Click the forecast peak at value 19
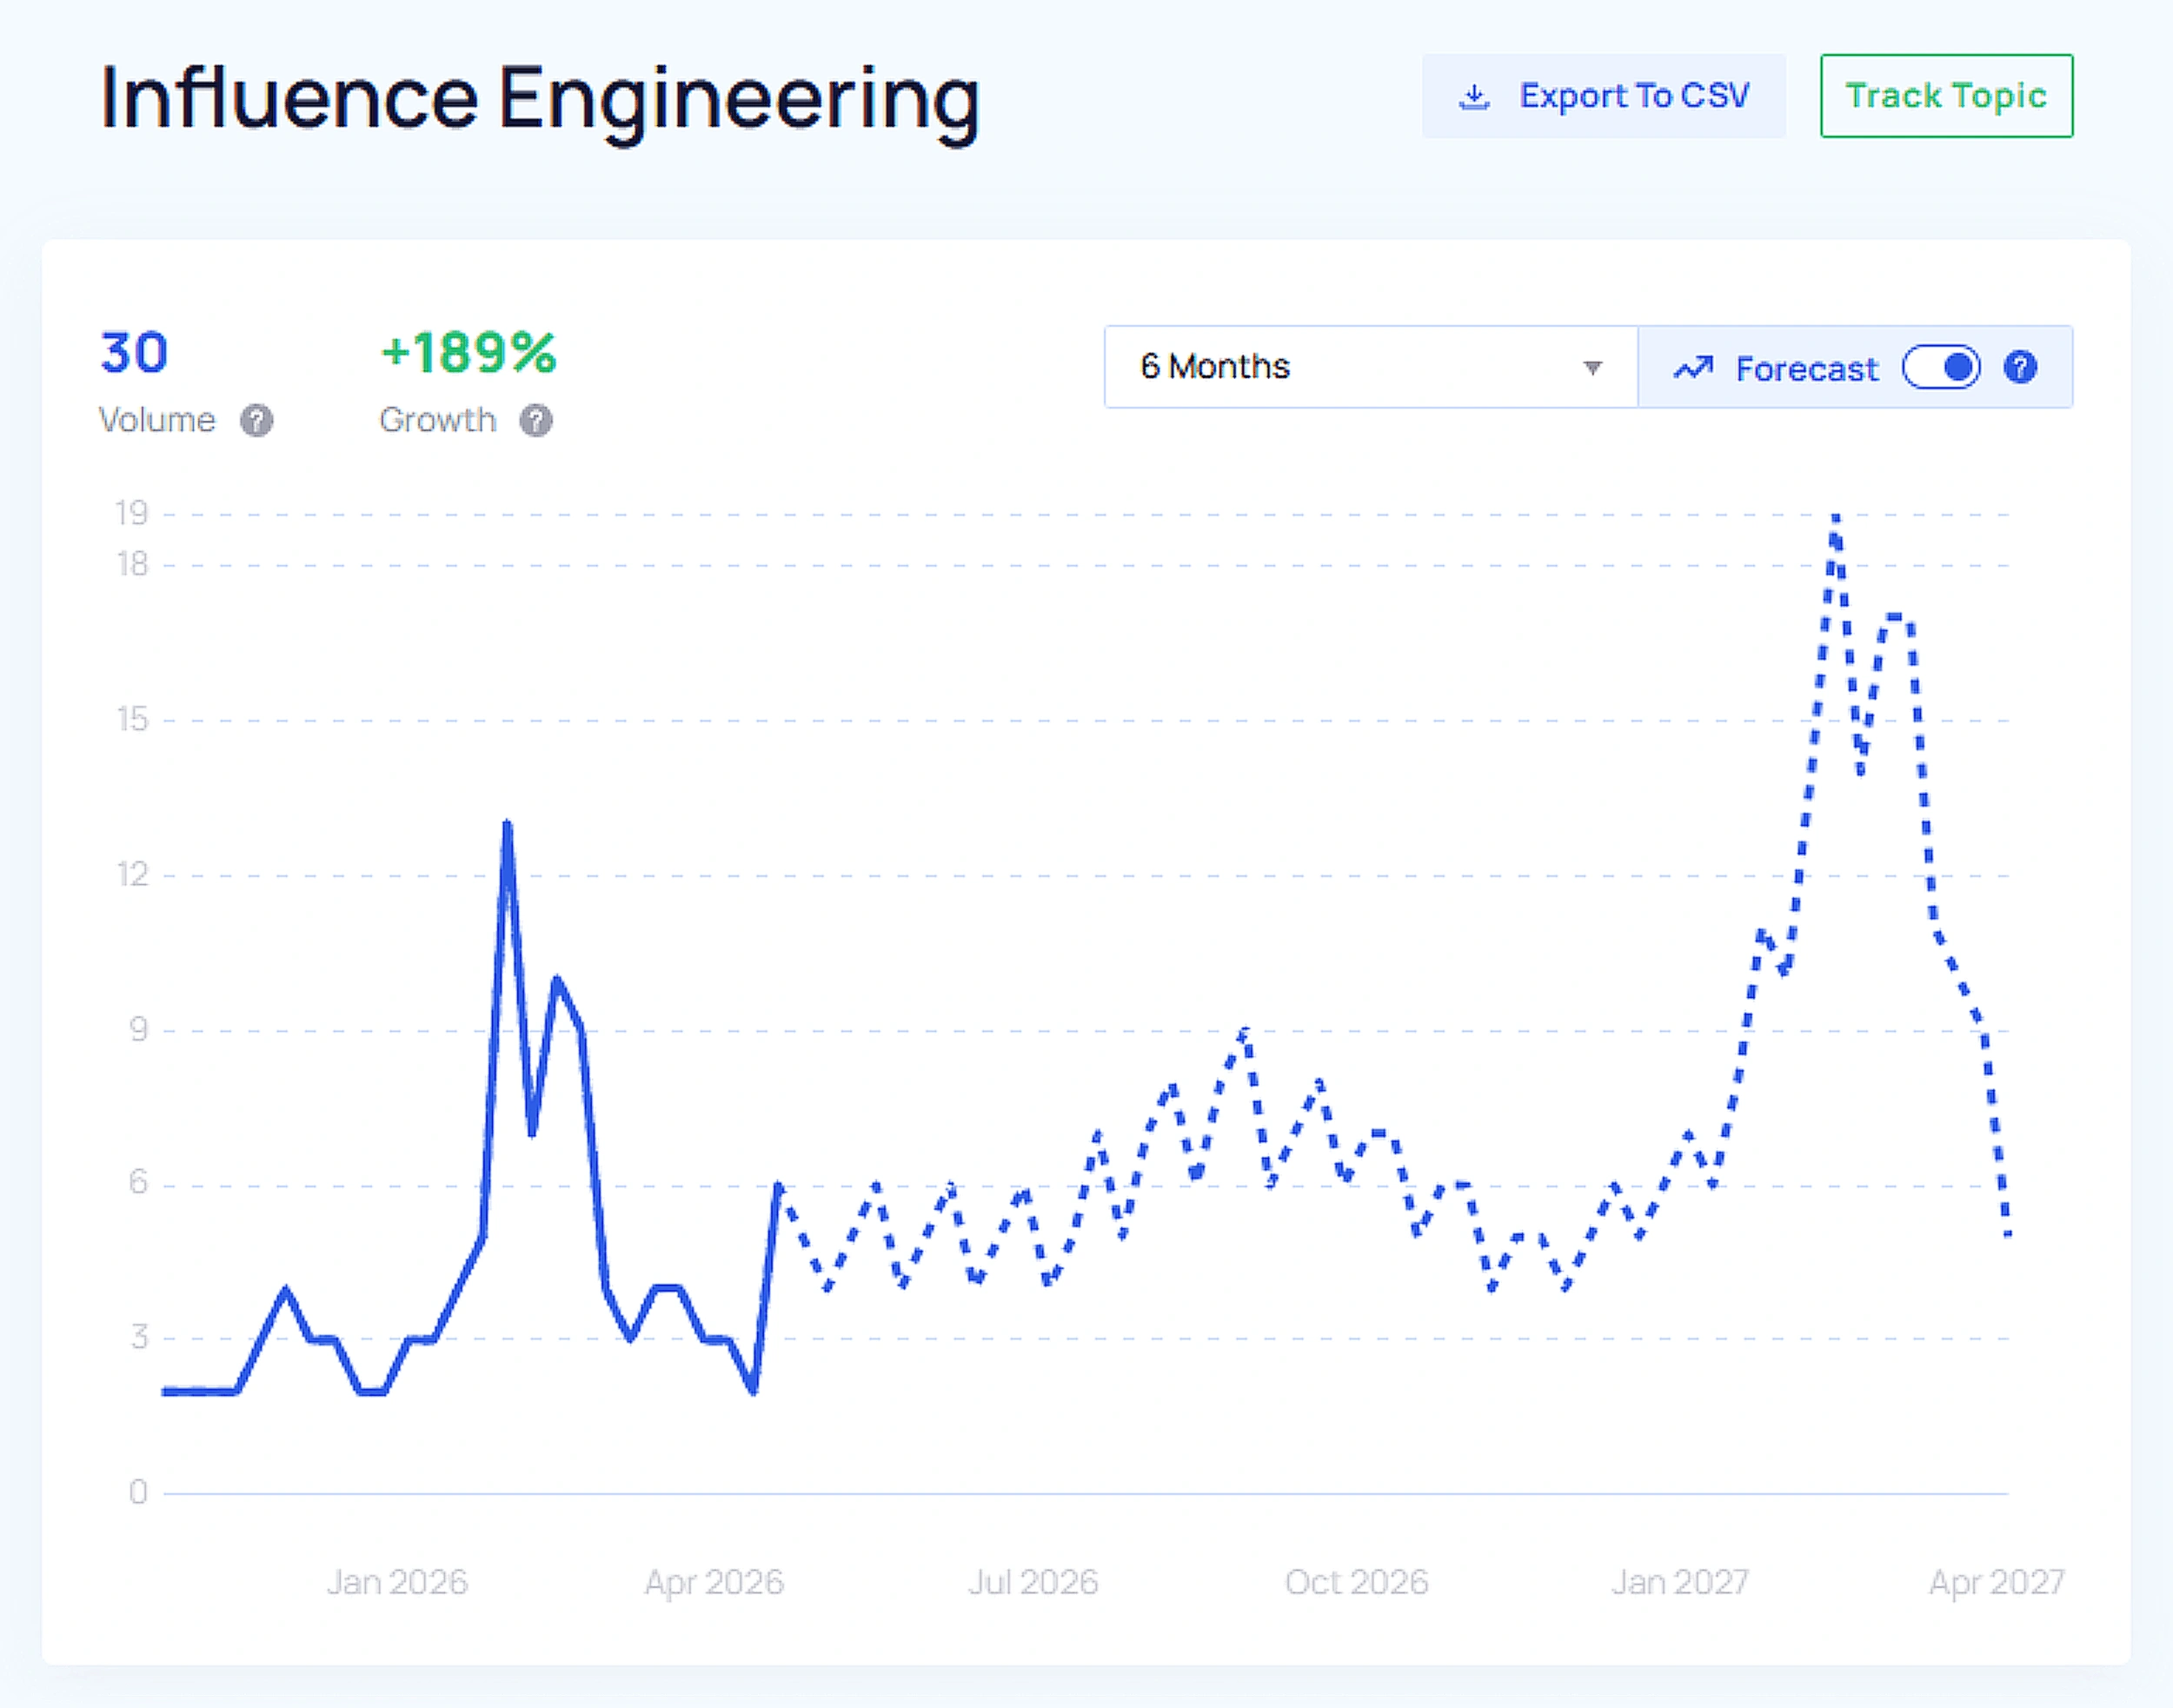The image size is (2173, 1708). (1835, 518)
